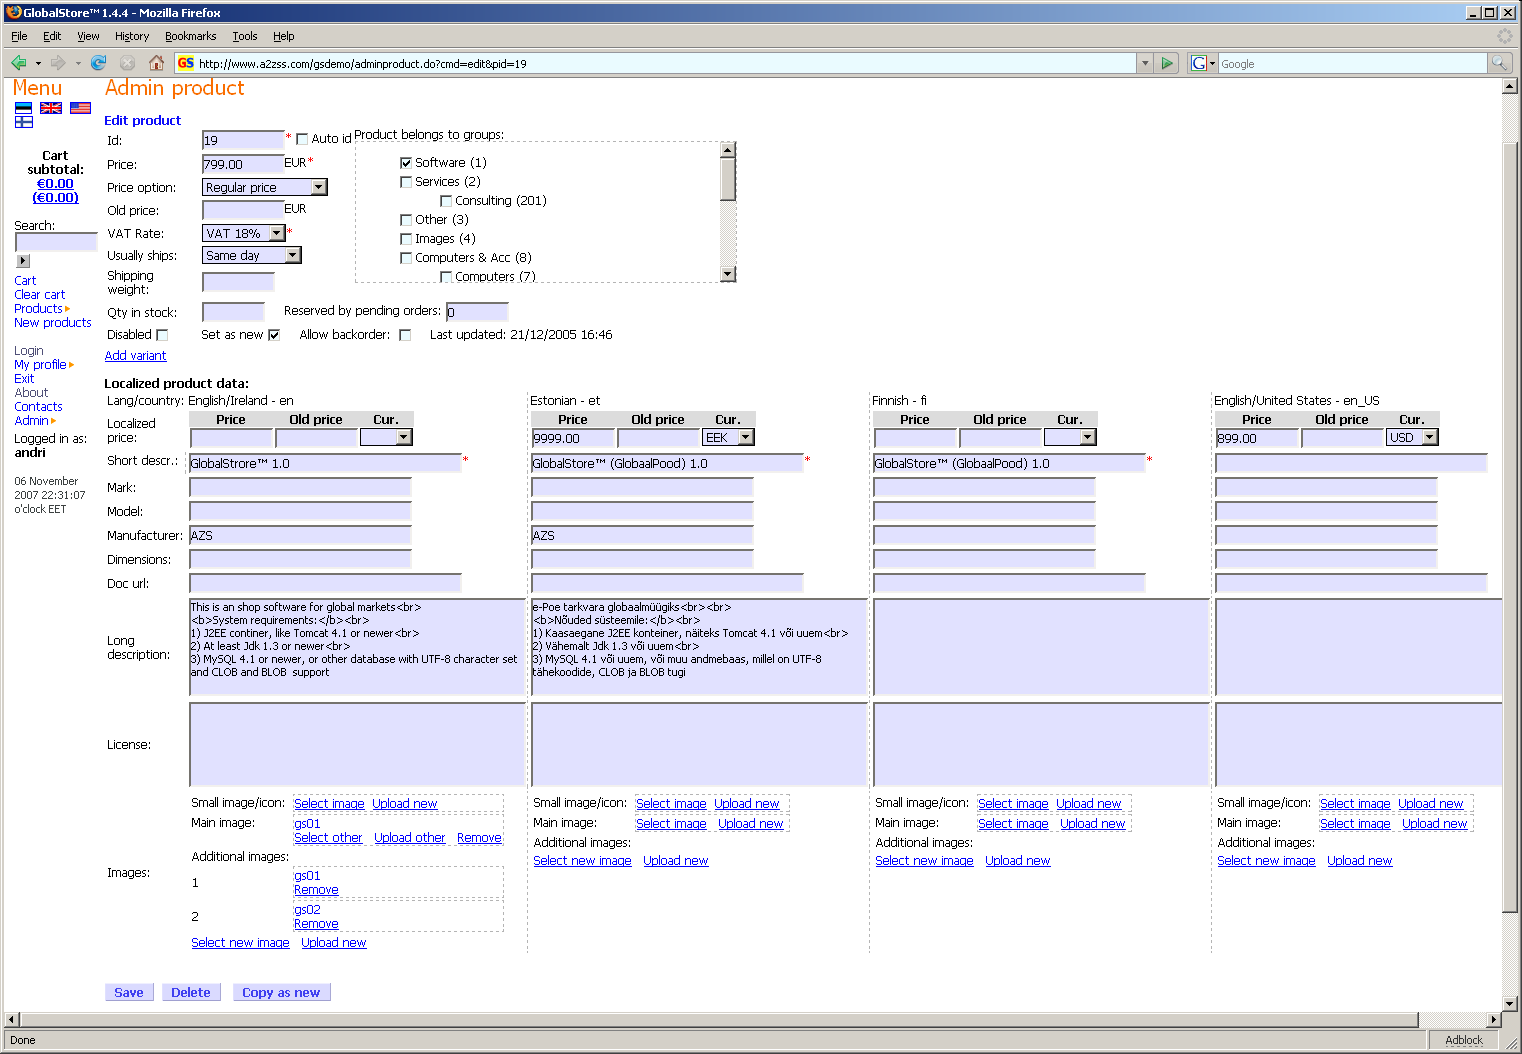Switch language via the US flag
Viewport: 1522px width, 1054px height.
(x=80, y=108)
